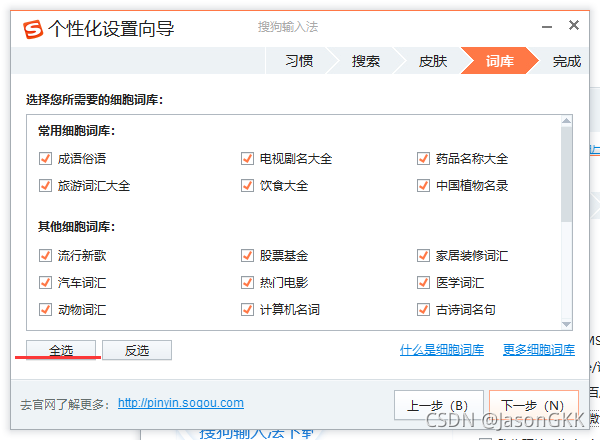The height and width of the screenshot is (440, 600).
Task: Open 更多细胞词库 link
Action: 539,350
